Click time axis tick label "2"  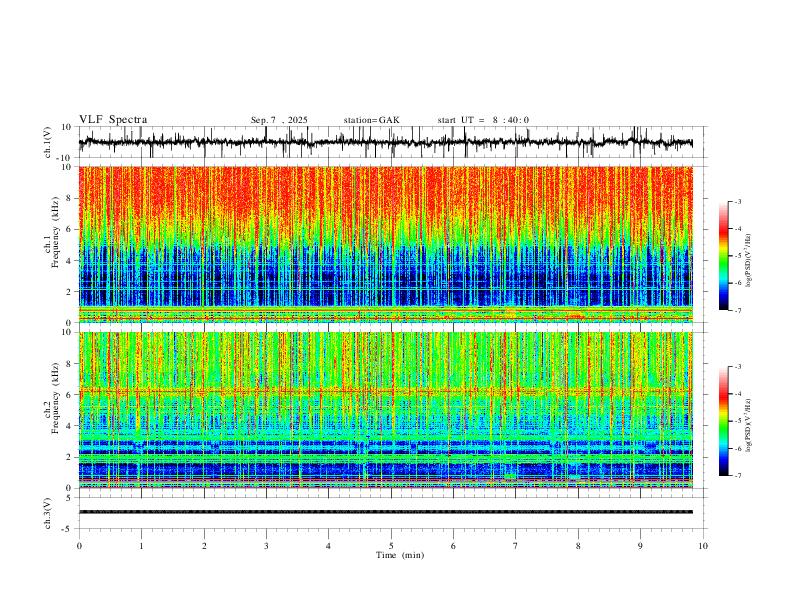coord(204,546)
